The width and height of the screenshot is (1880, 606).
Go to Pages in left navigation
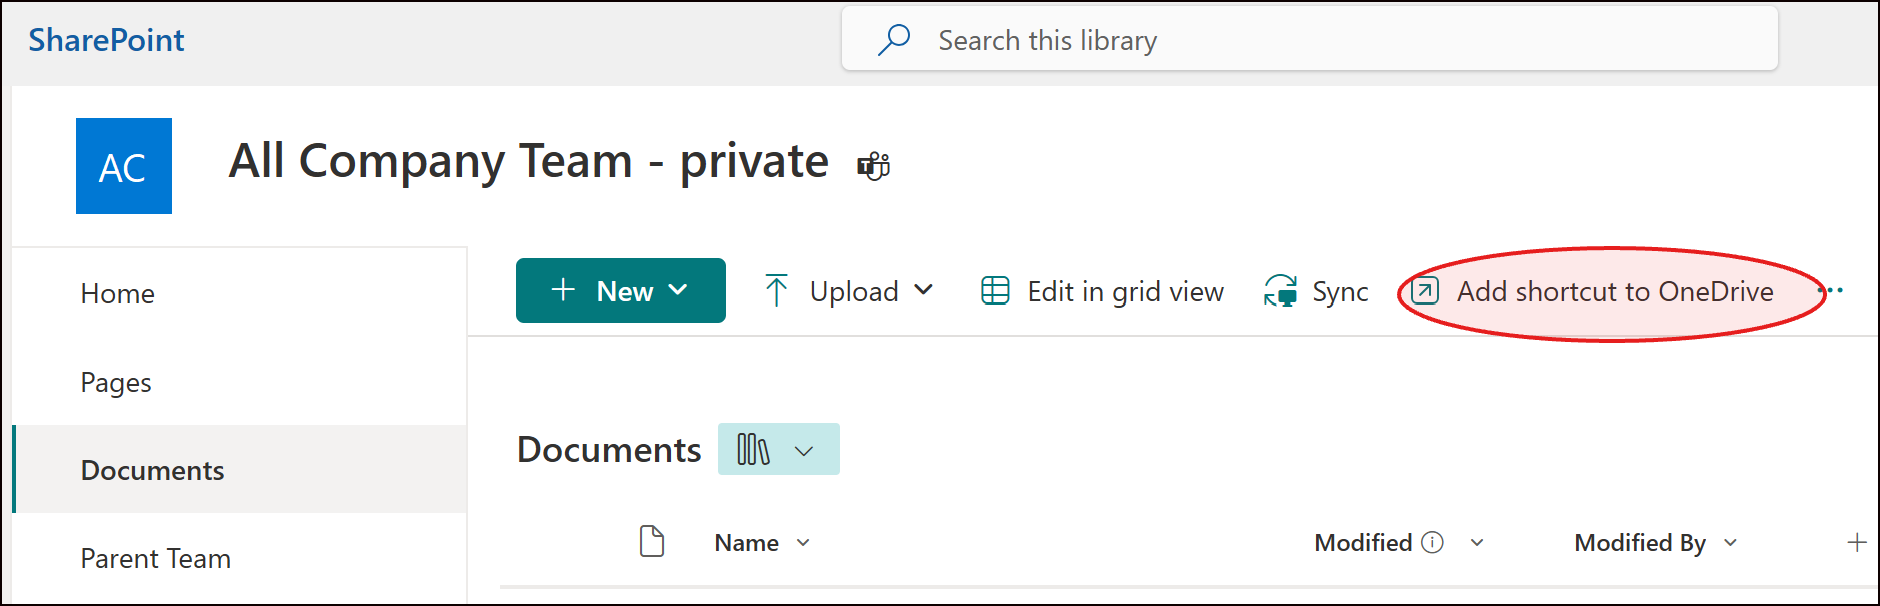click(x=116, y=382)
